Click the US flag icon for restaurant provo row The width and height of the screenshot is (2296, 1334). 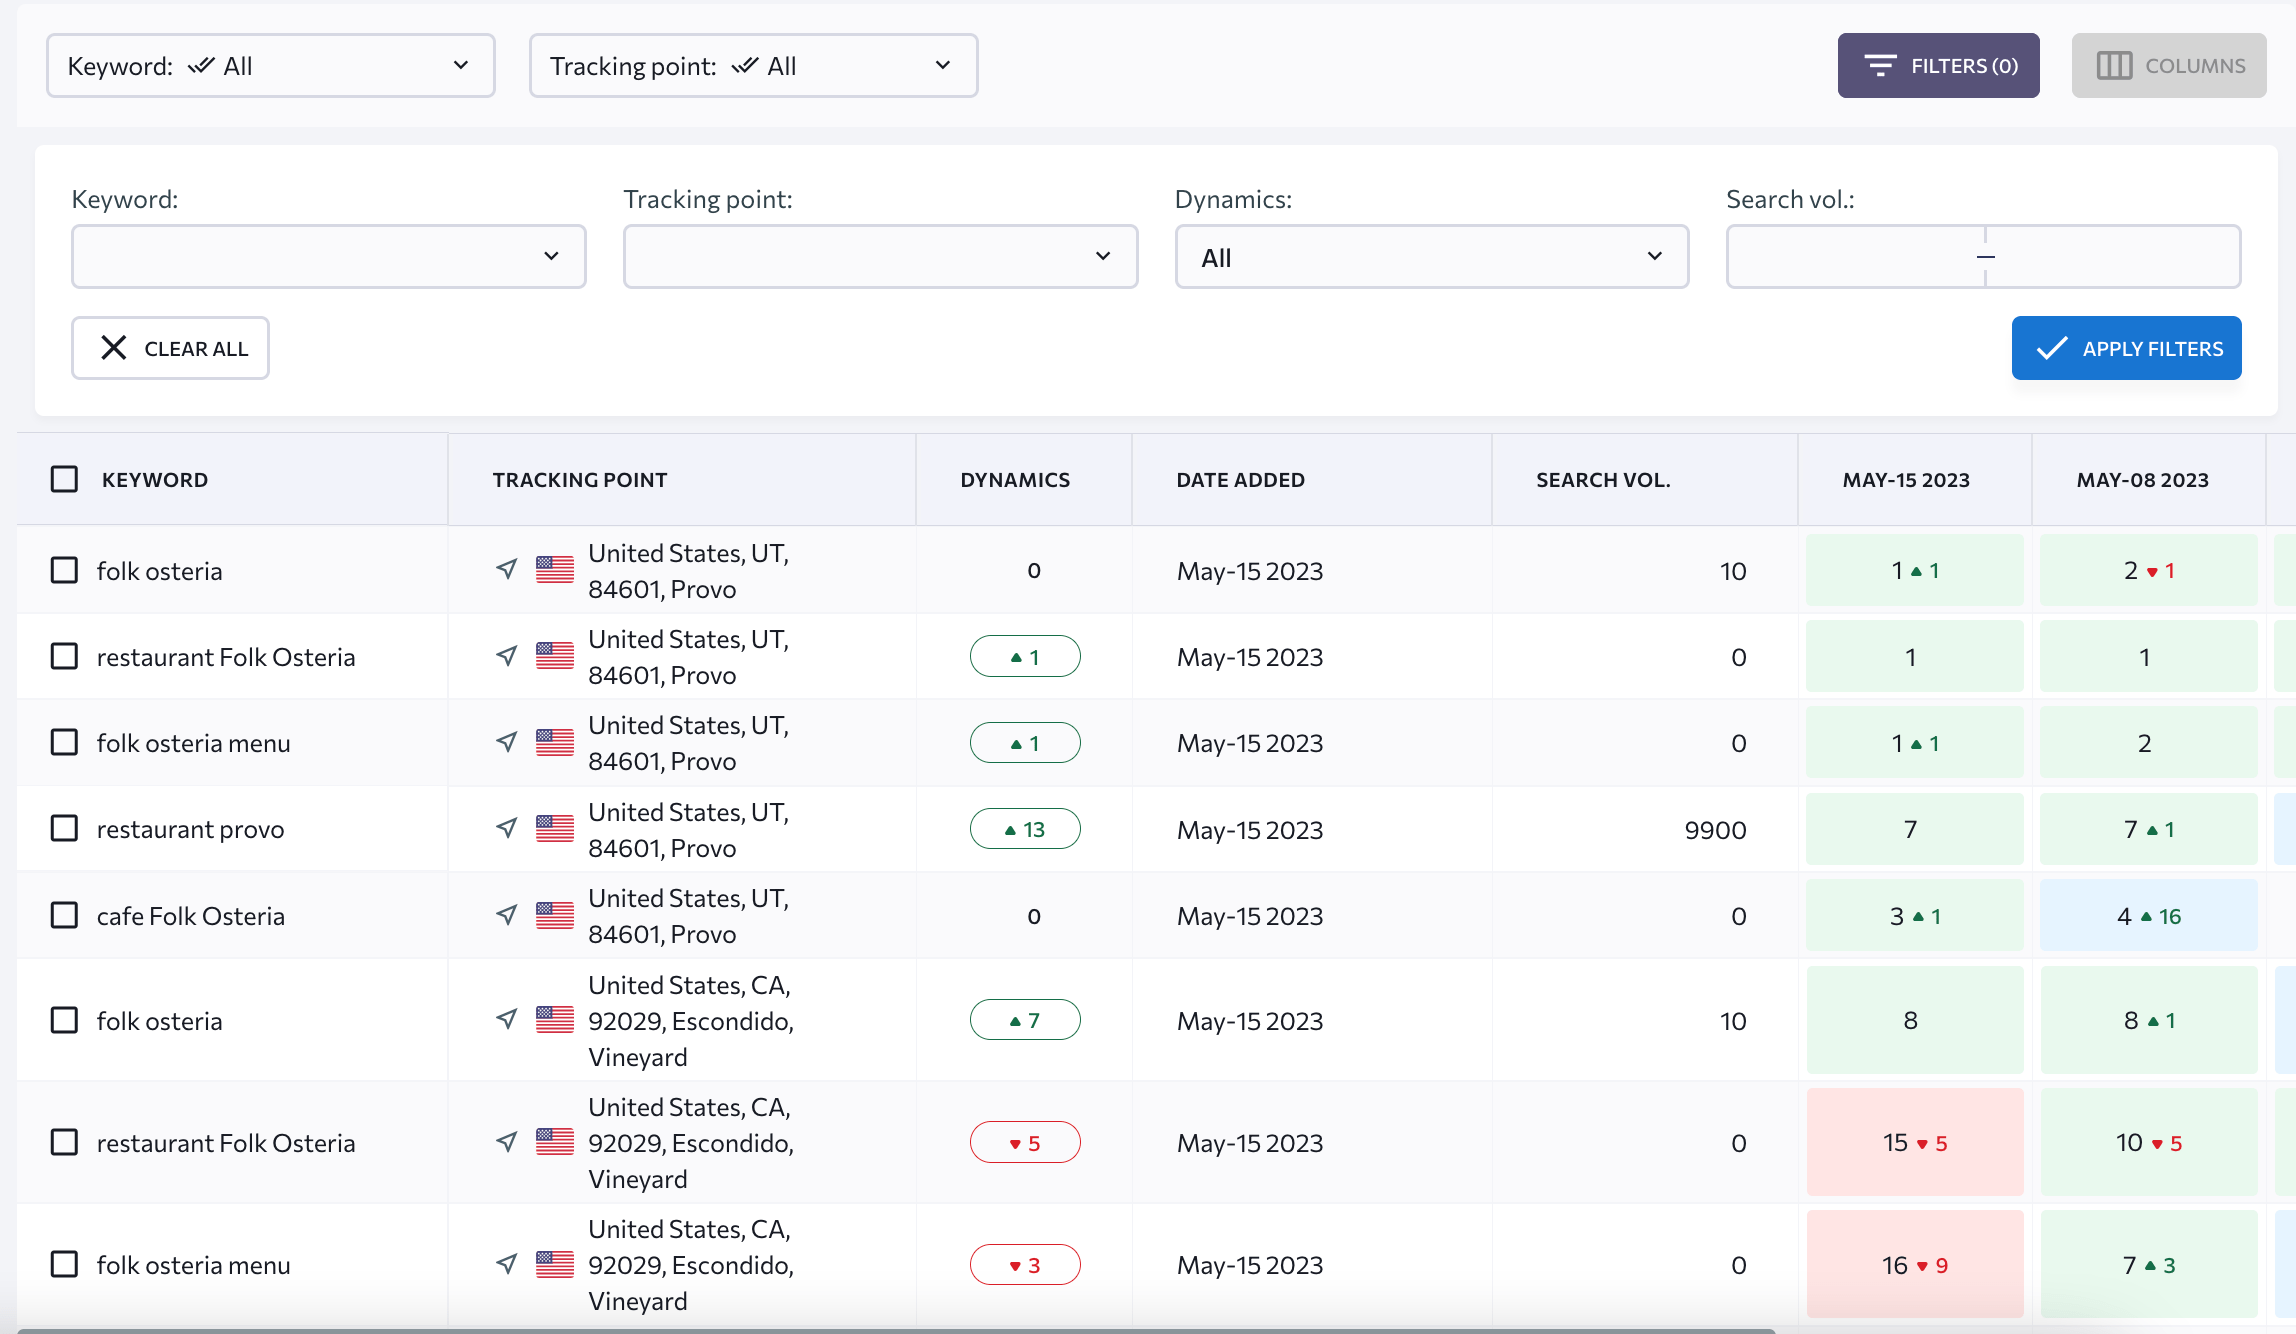[554, 829]
